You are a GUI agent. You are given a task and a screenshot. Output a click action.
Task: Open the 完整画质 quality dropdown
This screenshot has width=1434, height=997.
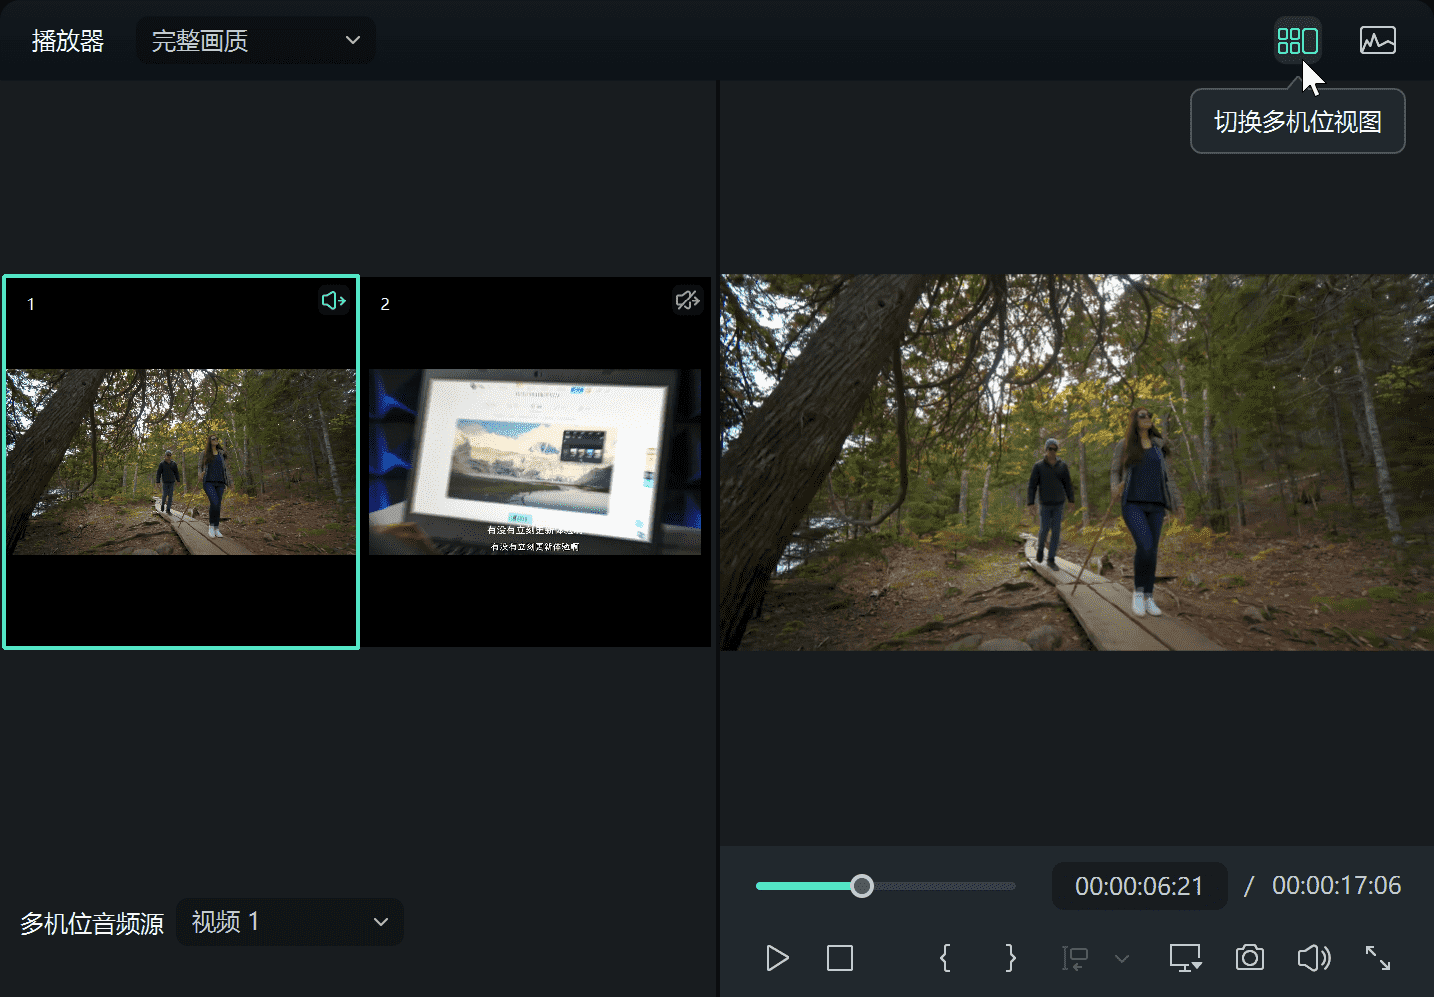coord(255,41)
